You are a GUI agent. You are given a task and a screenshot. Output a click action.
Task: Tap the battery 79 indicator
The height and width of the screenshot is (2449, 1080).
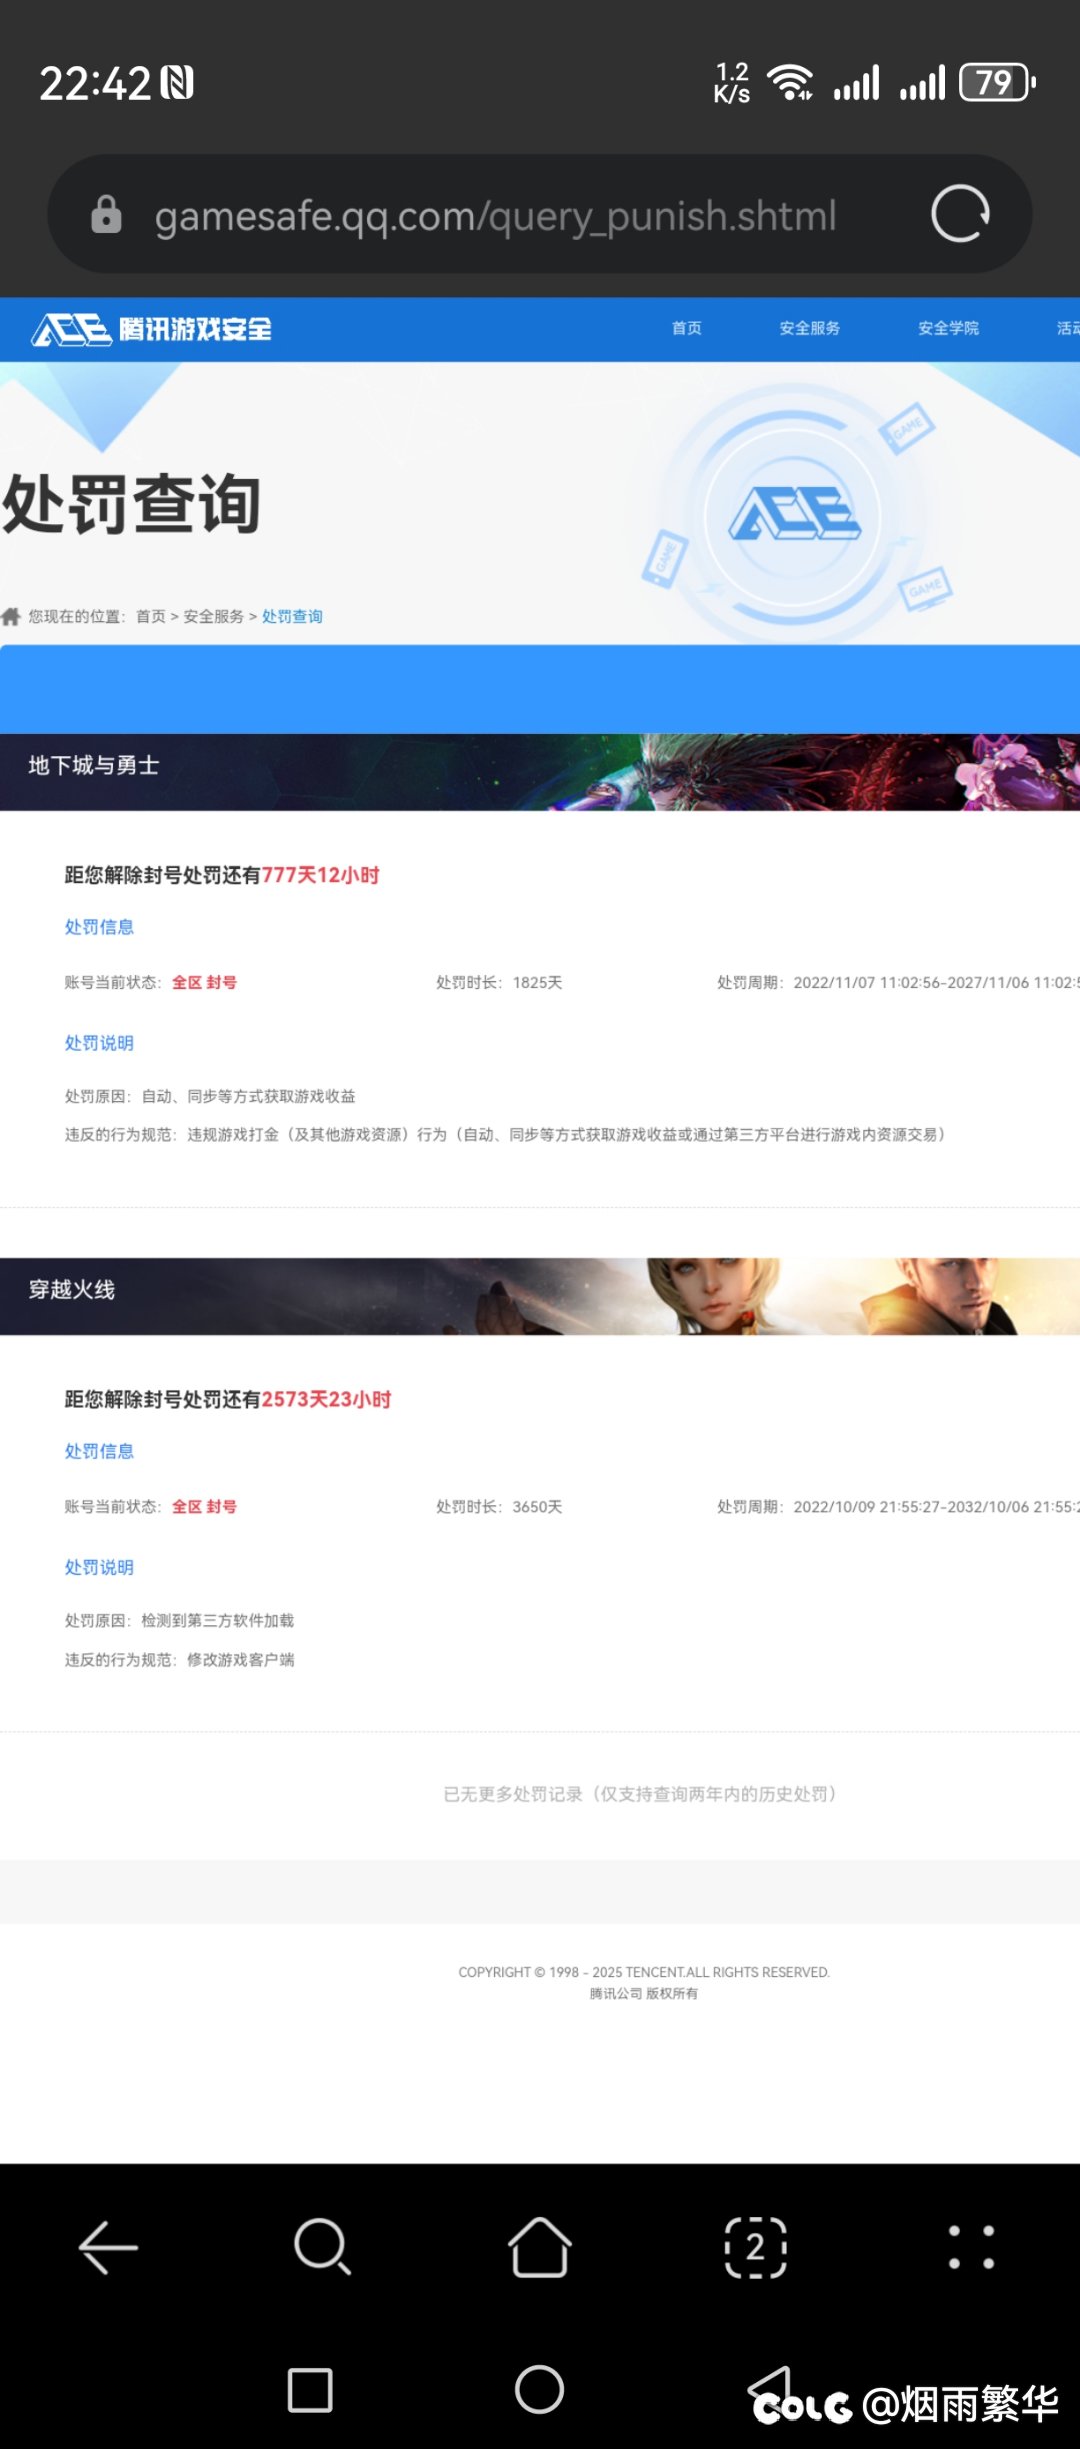coord(997,82)
